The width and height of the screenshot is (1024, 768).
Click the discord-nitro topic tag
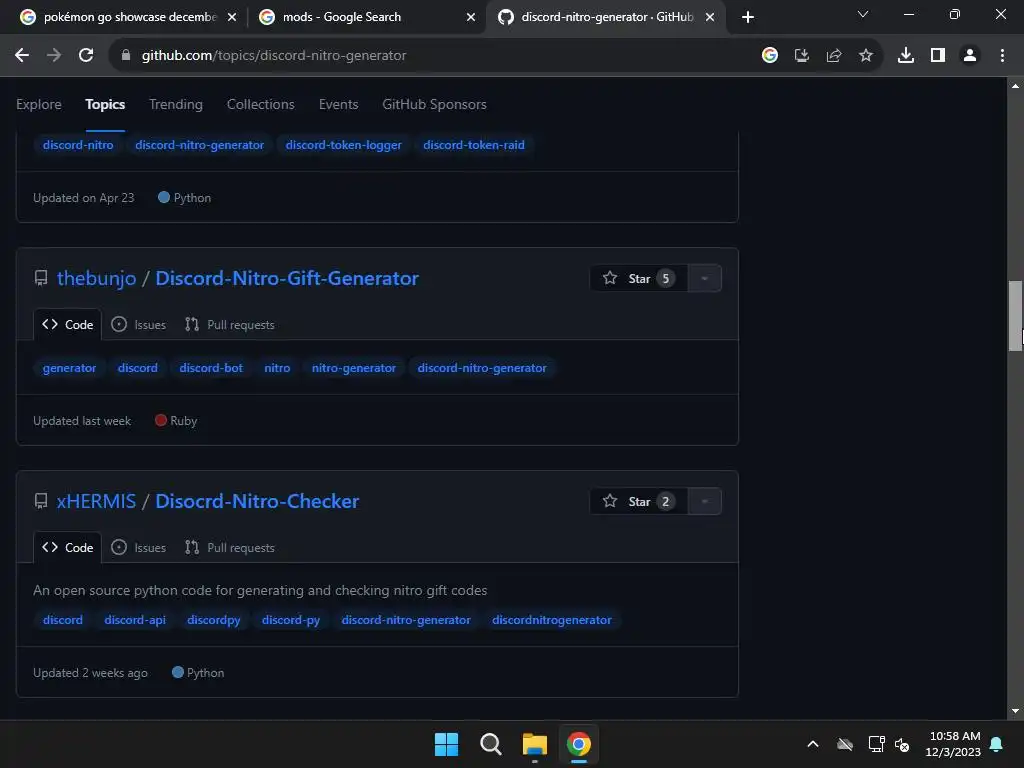pos(78,145)
